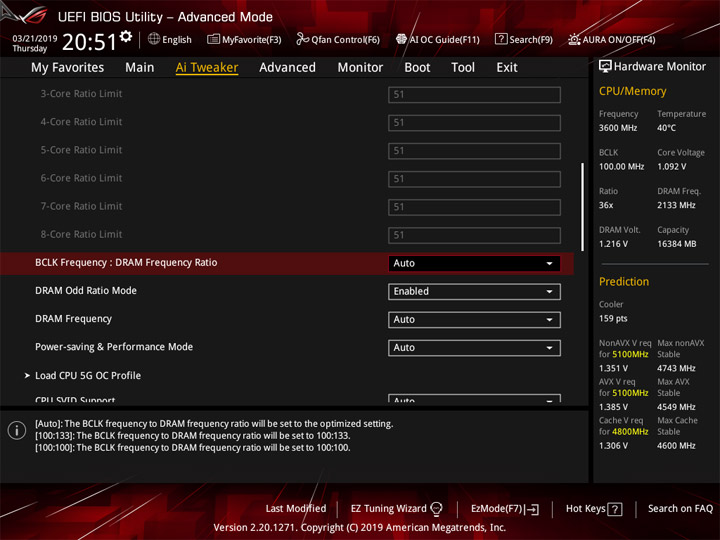The width and height of the screenshot is (720, 540).
Task: Go to the Boot tab
Action: (x=417, y=68)
